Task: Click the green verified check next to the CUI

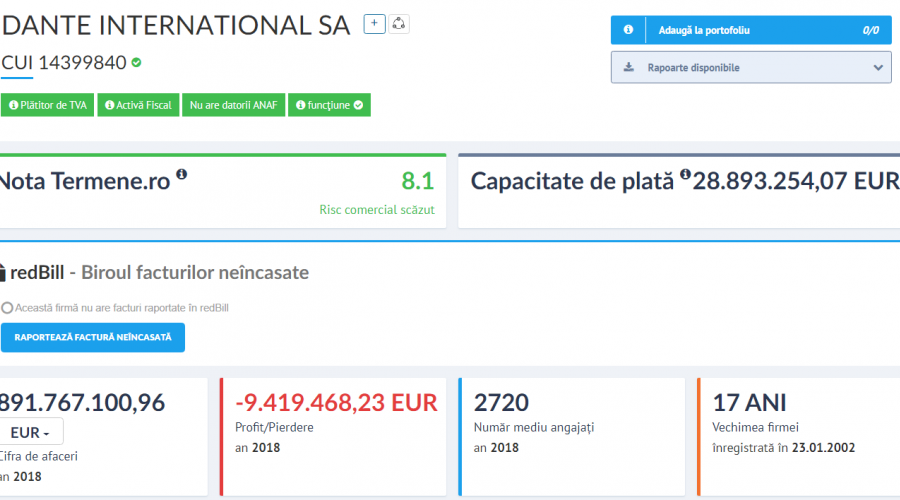Action: pos(136,63)
